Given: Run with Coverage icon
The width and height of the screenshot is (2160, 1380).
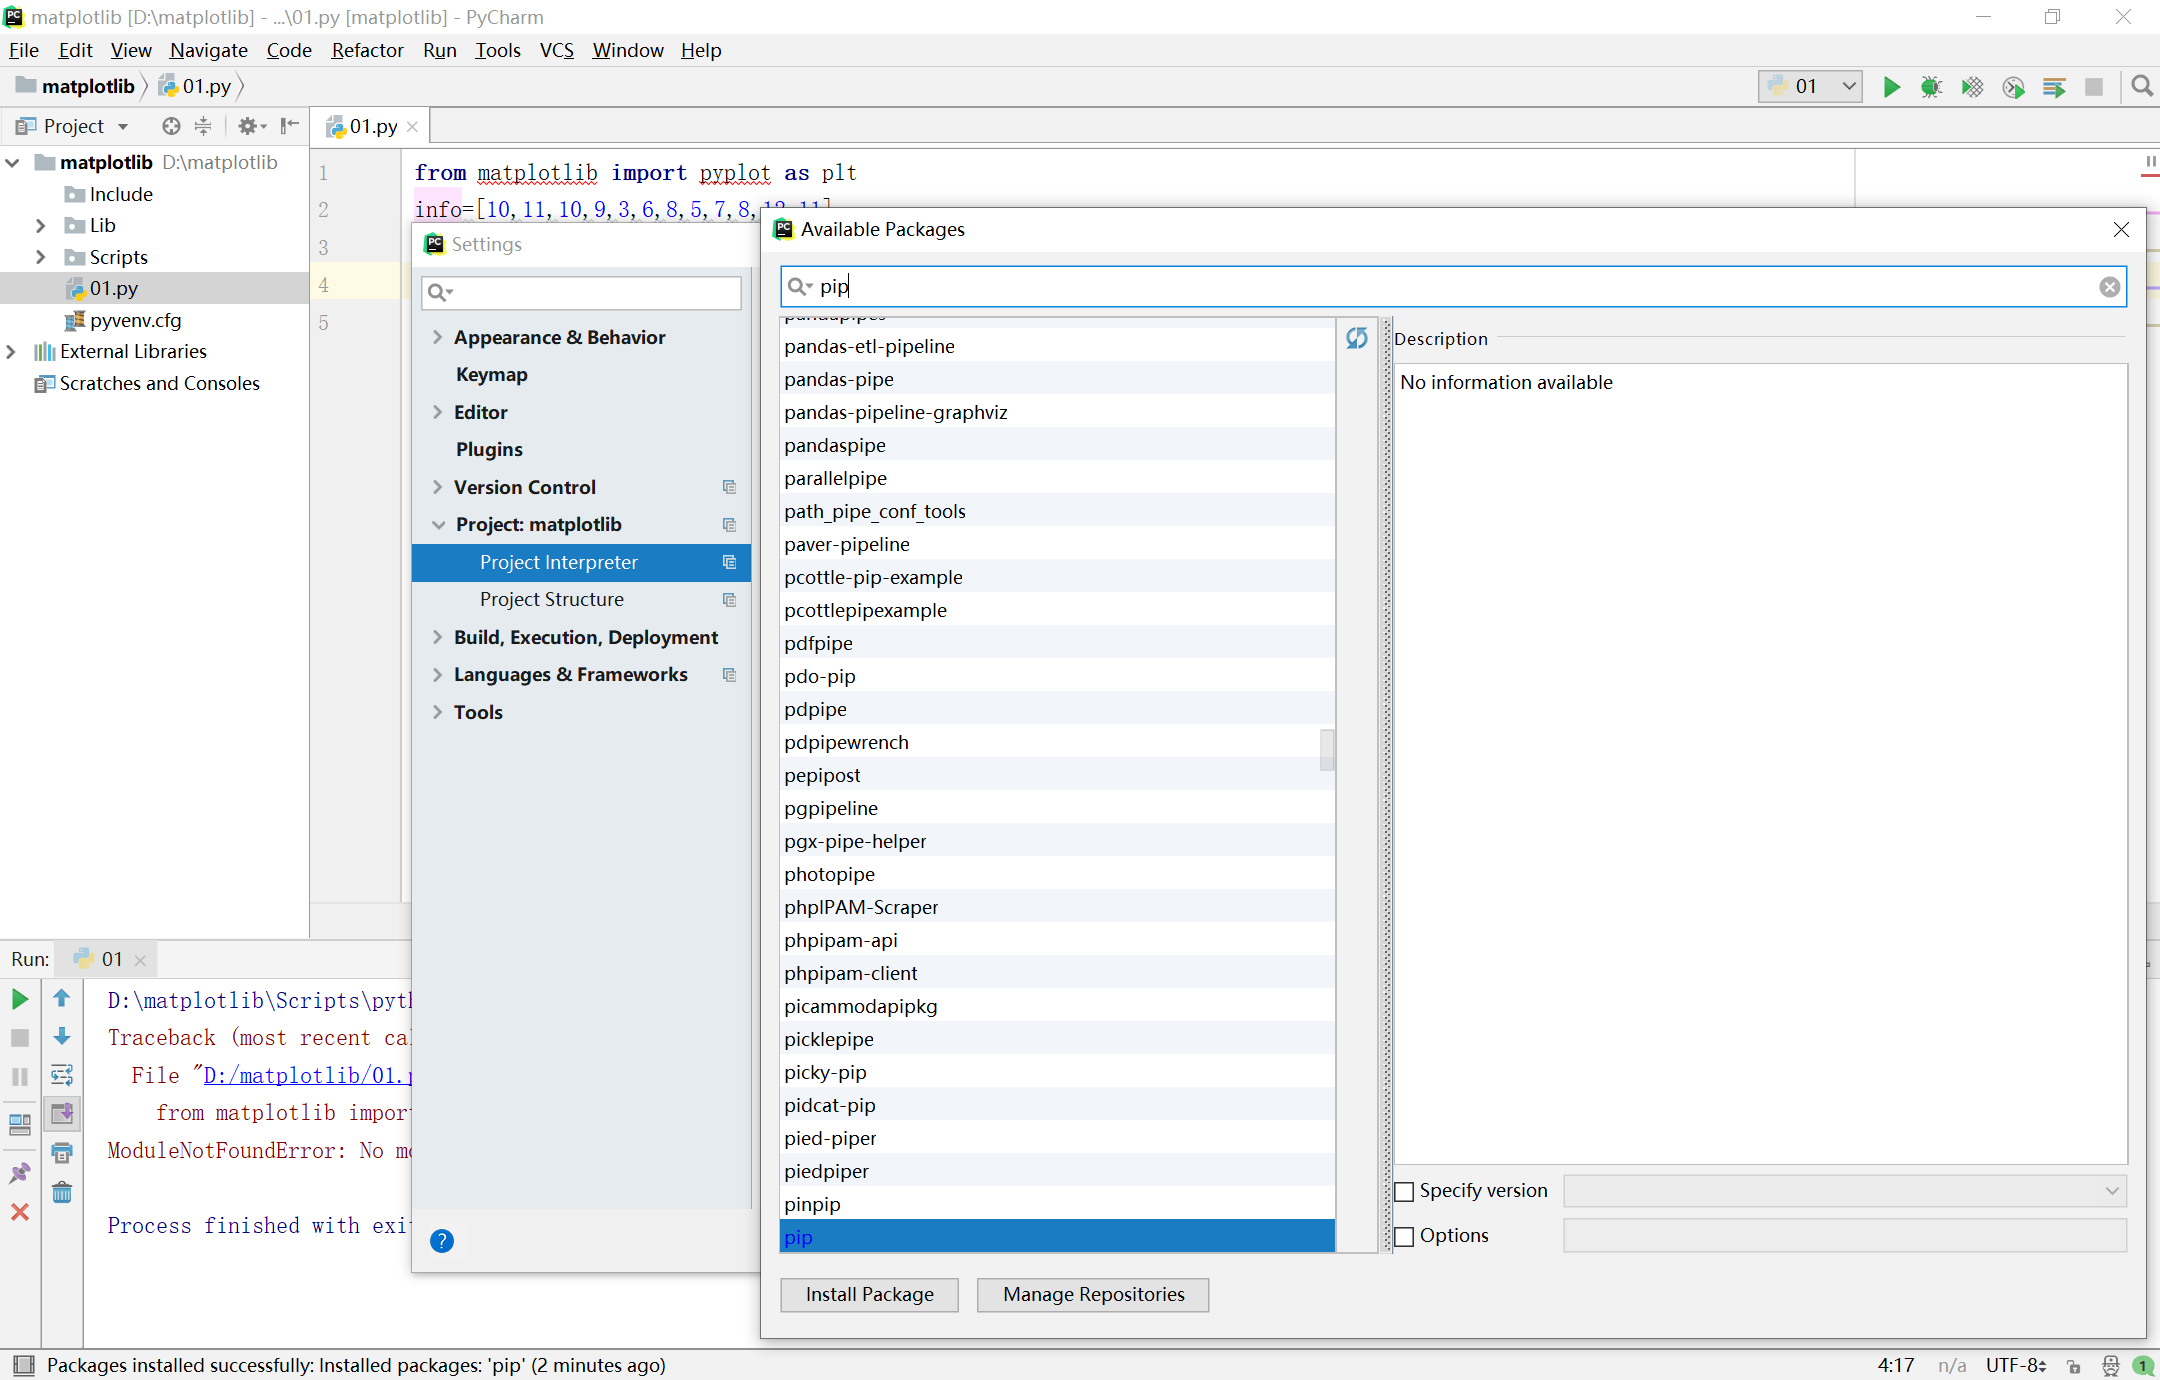Looking at the screenshot, I should pos(1972,87).
